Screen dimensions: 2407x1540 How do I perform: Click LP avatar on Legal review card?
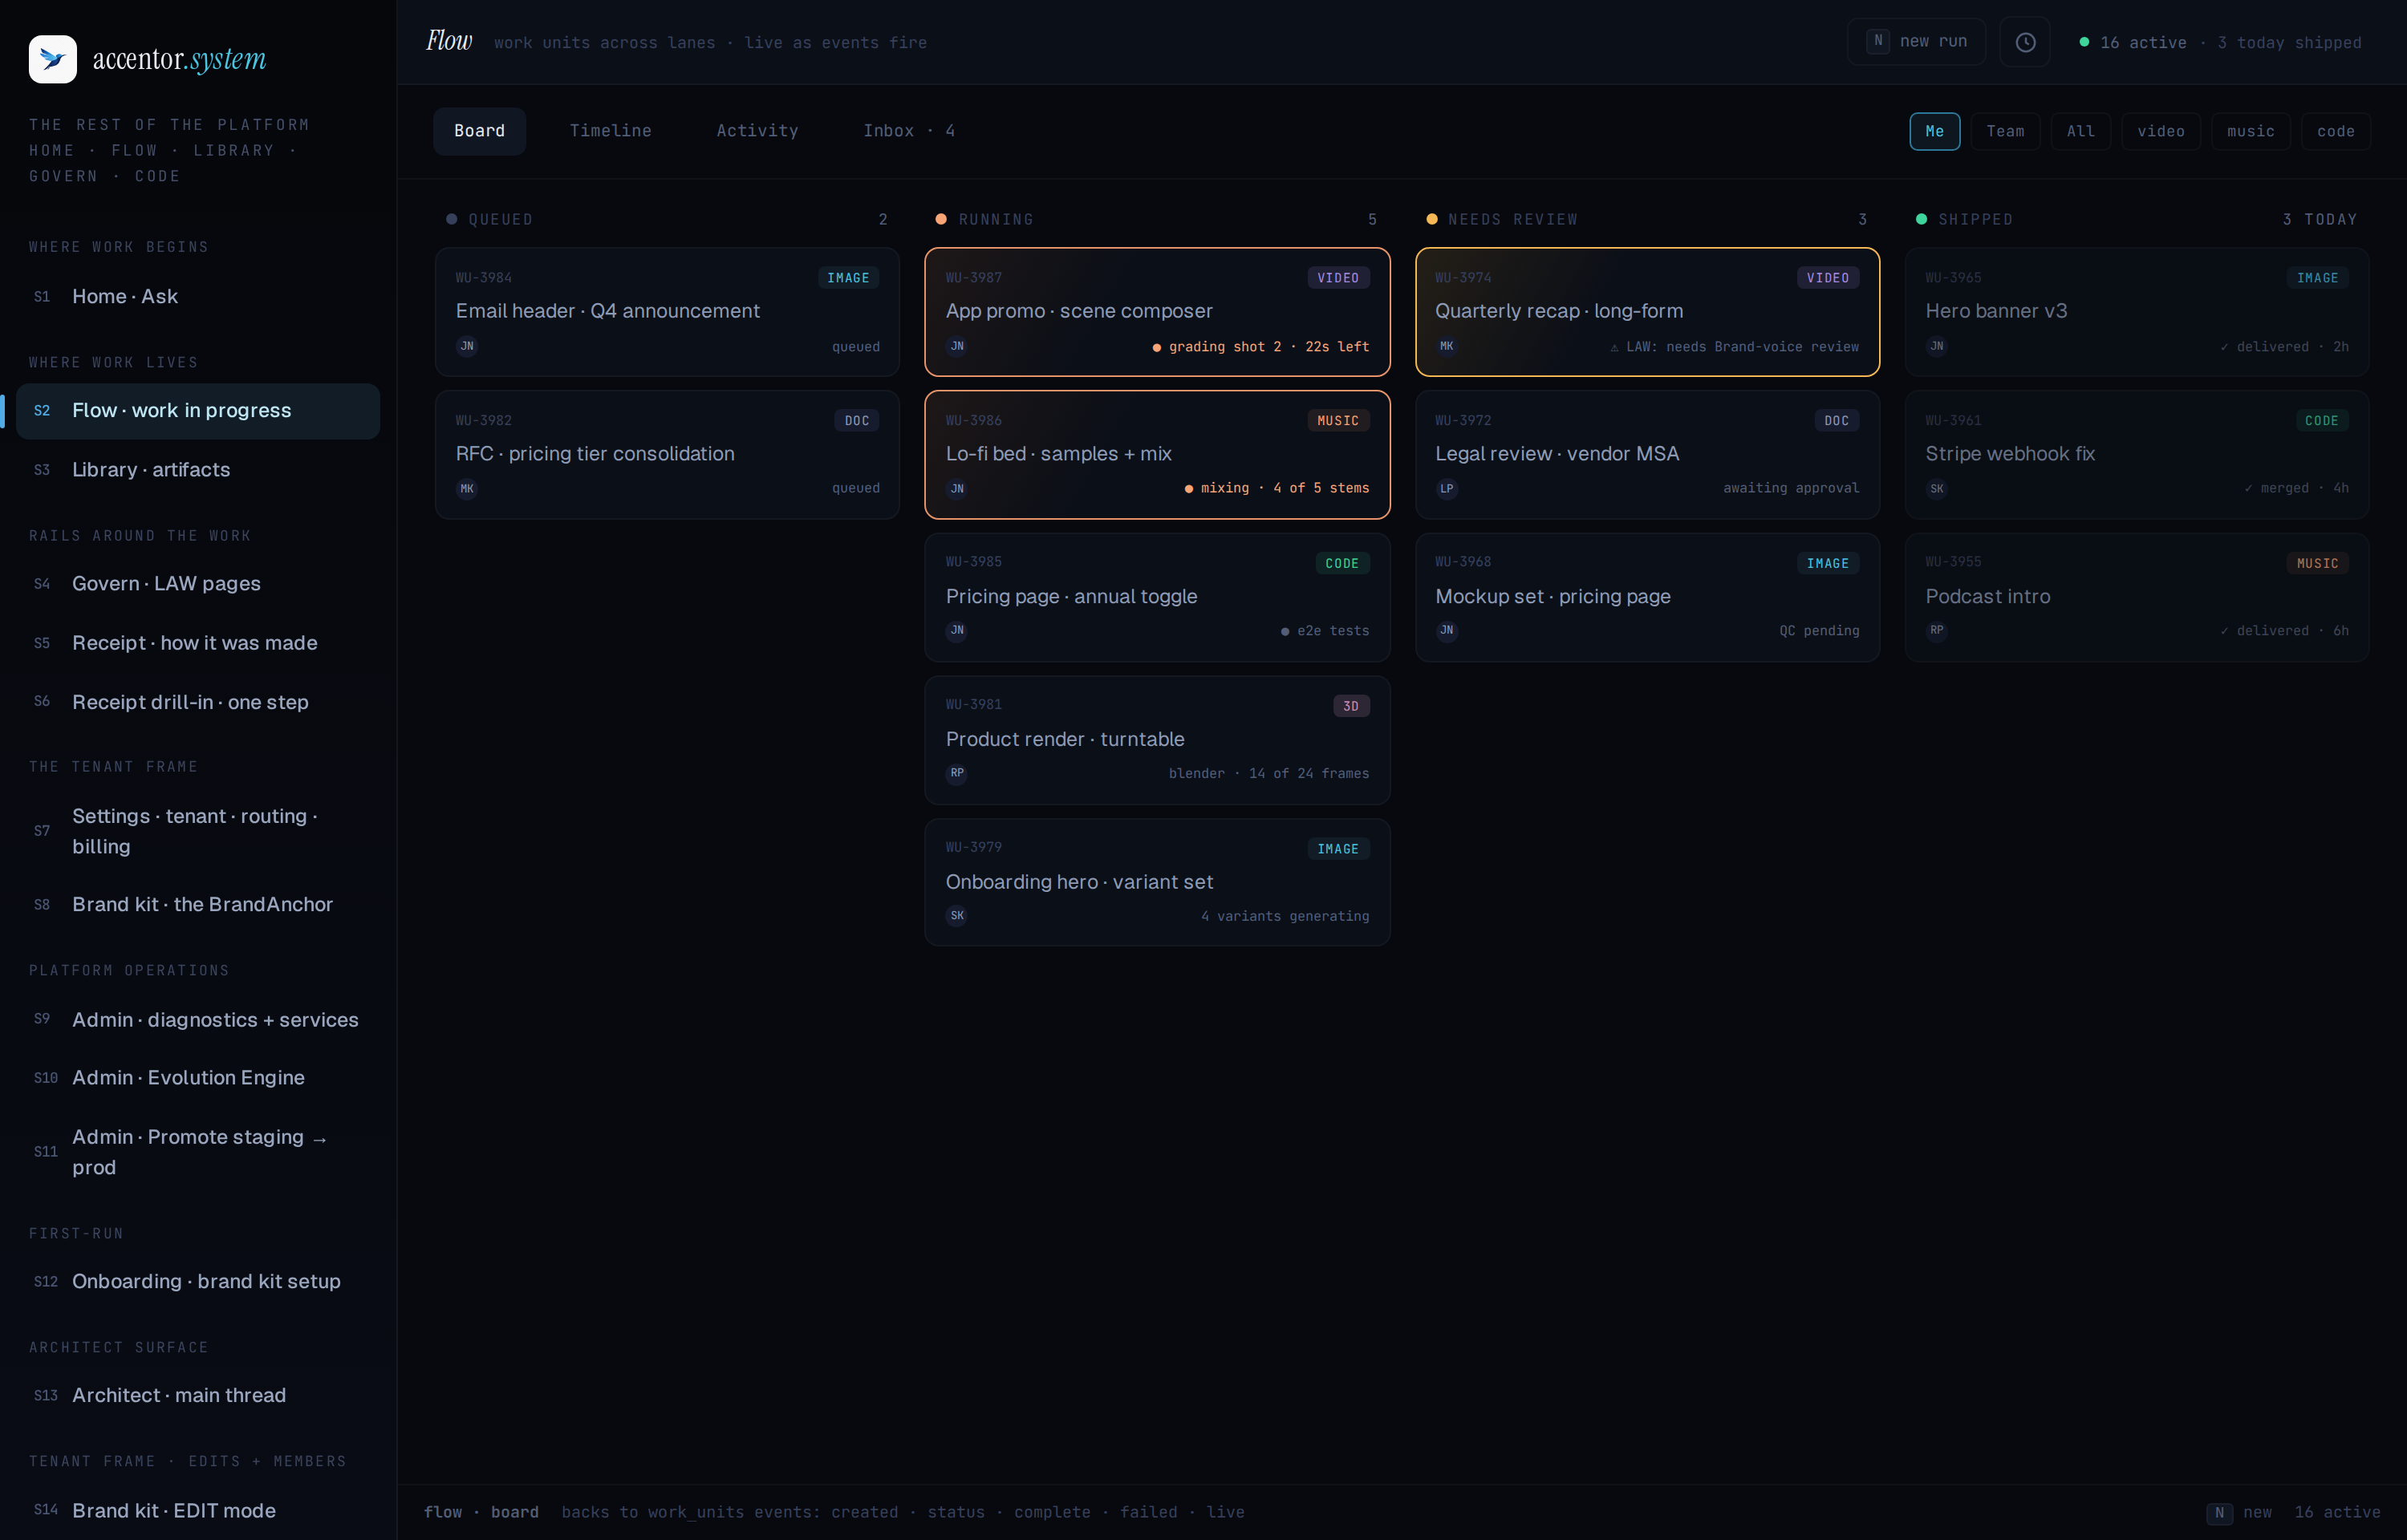1447,489
